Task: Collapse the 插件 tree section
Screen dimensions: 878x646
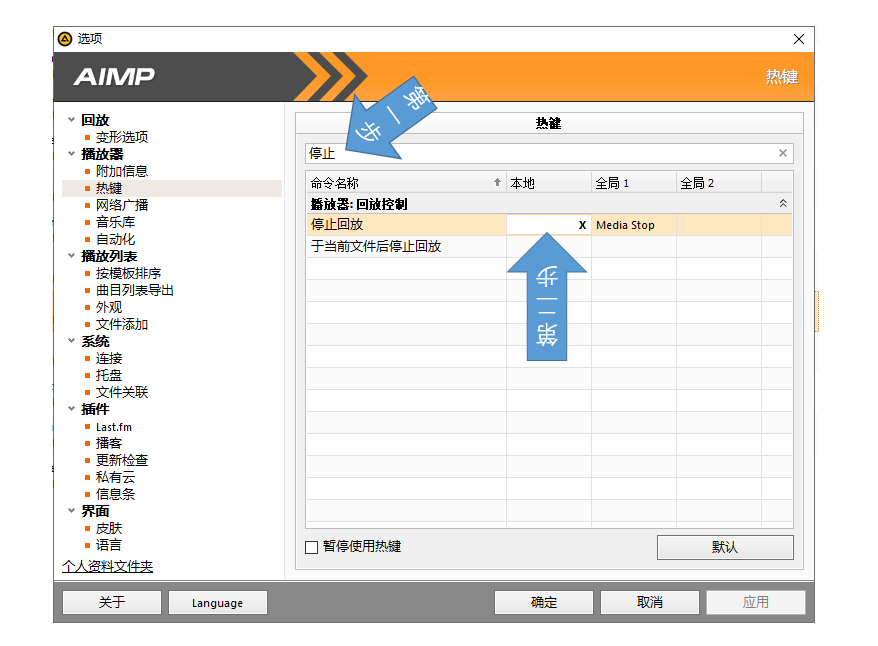Action: [71, 409]
